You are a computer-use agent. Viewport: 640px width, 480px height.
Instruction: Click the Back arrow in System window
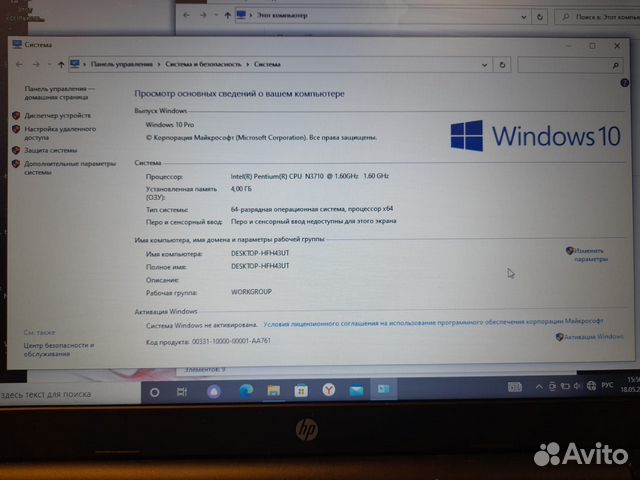[x=19, y=64]
